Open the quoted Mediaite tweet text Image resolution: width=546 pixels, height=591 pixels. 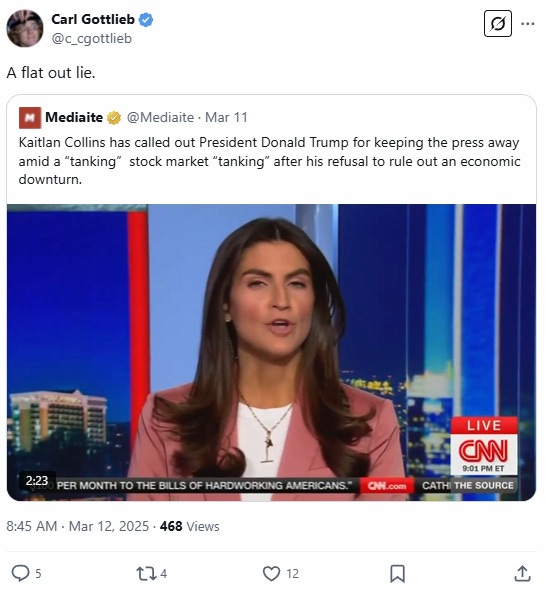(269, 161)
